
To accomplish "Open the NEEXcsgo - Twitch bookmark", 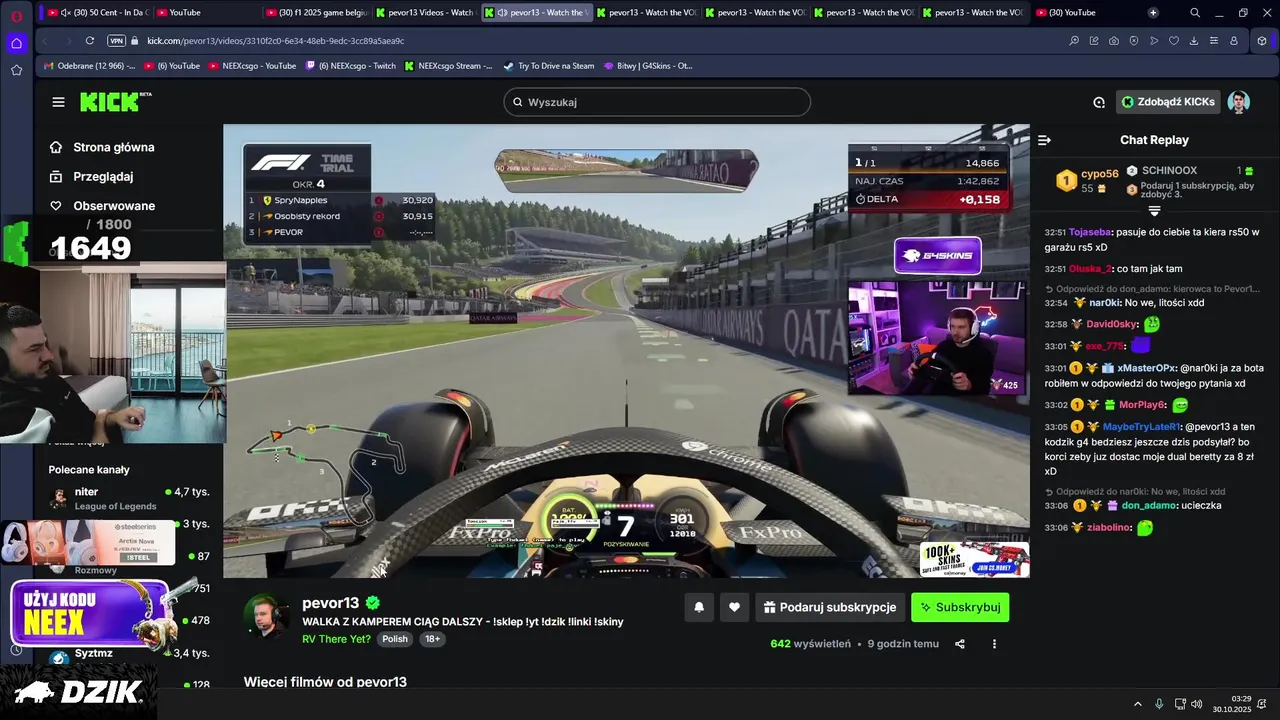I will pos(350,66).
